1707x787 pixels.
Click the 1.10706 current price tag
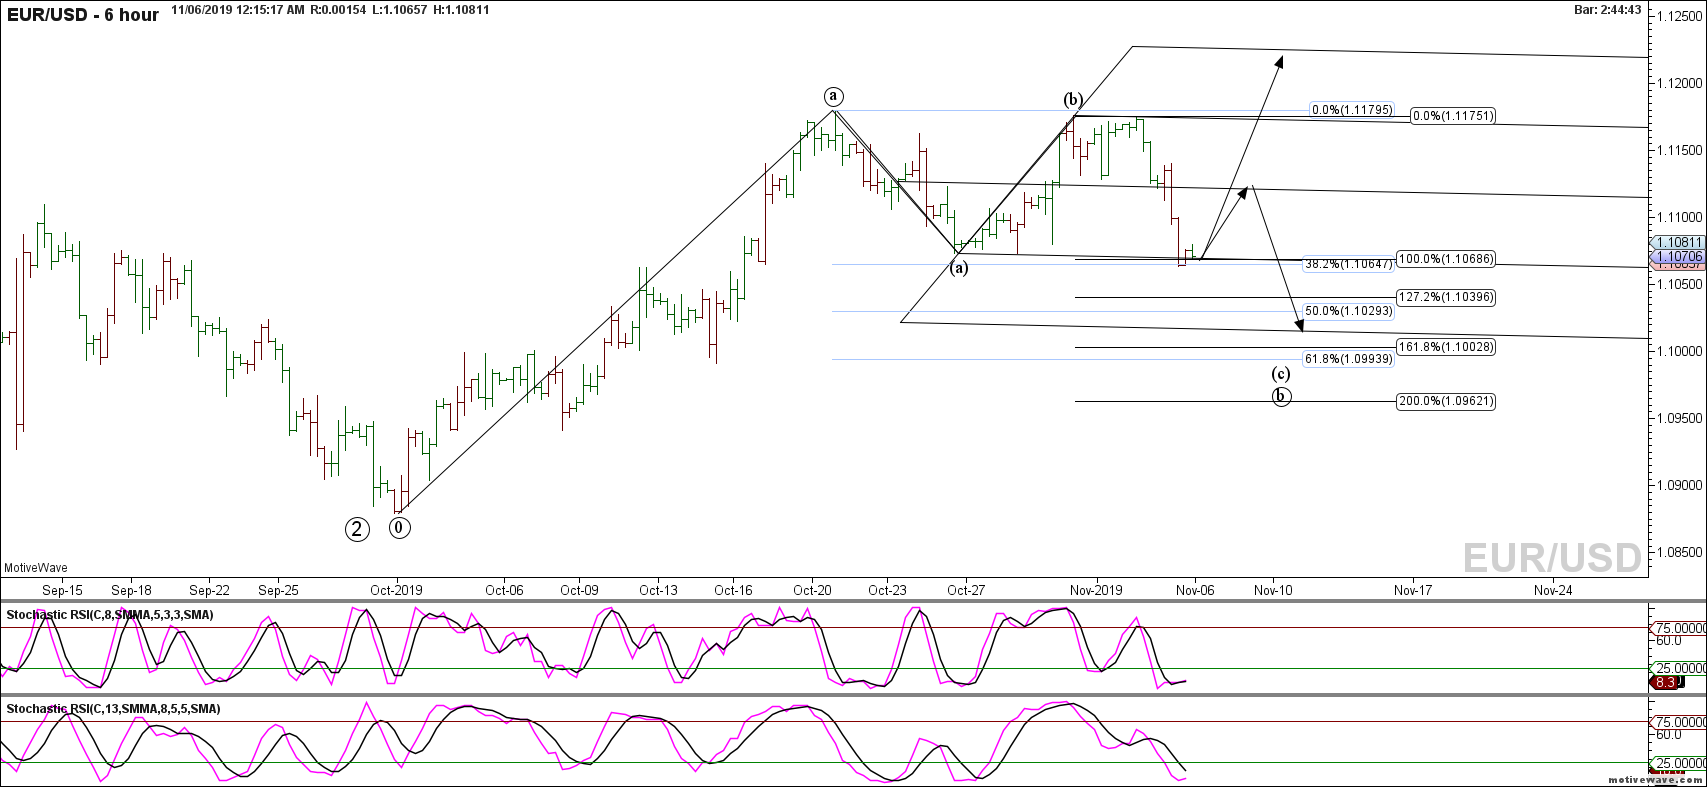[1677, 257]
